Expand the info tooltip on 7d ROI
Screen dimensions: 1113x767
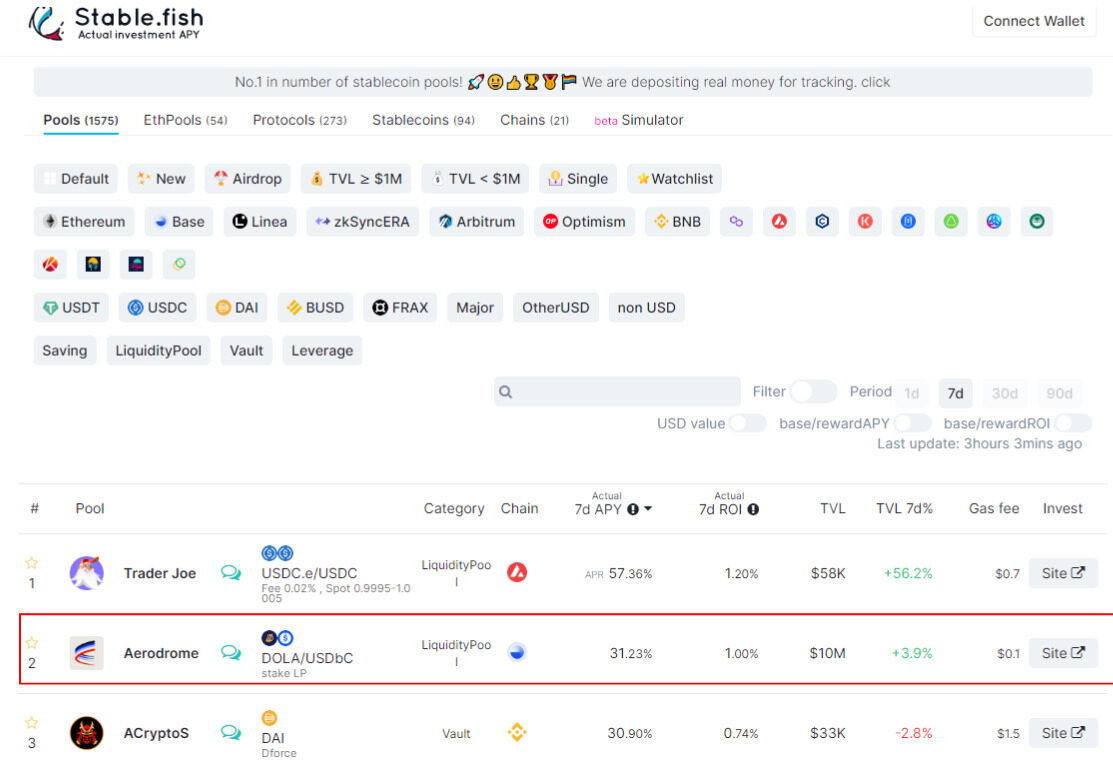[x=752, y=508]
